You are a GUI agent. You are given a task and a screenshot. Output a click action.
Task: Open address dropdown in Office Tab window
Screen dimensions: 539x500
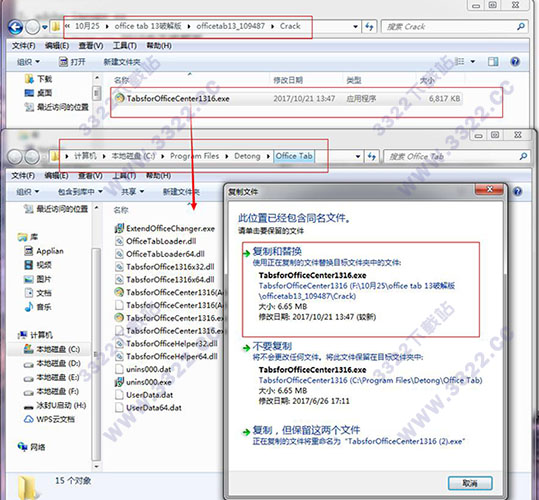tap(358, 157)
